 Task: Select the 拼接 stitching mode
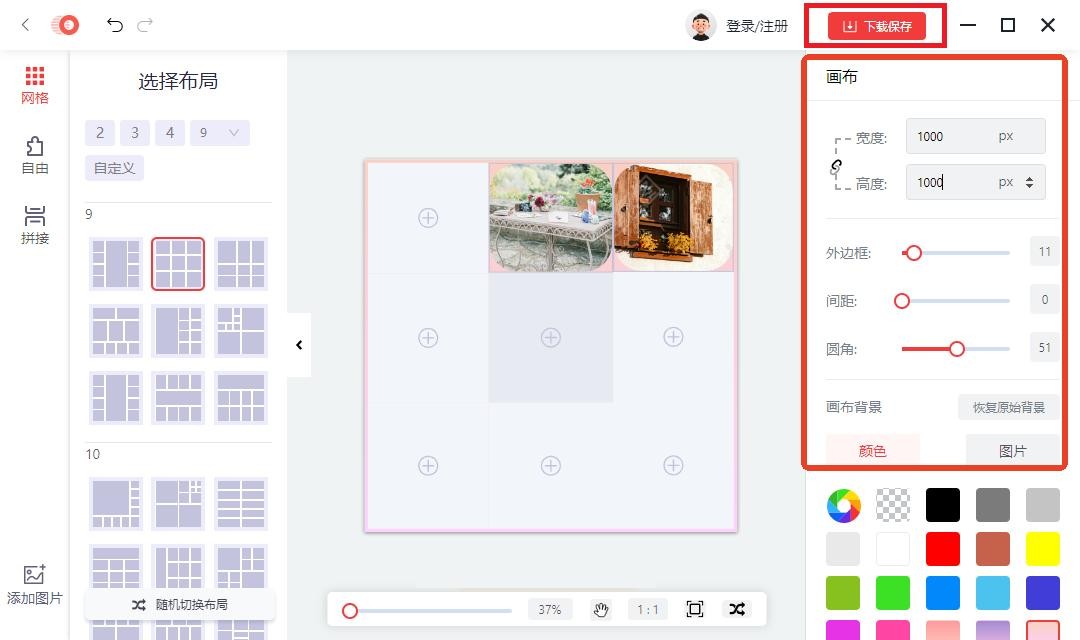35,224
